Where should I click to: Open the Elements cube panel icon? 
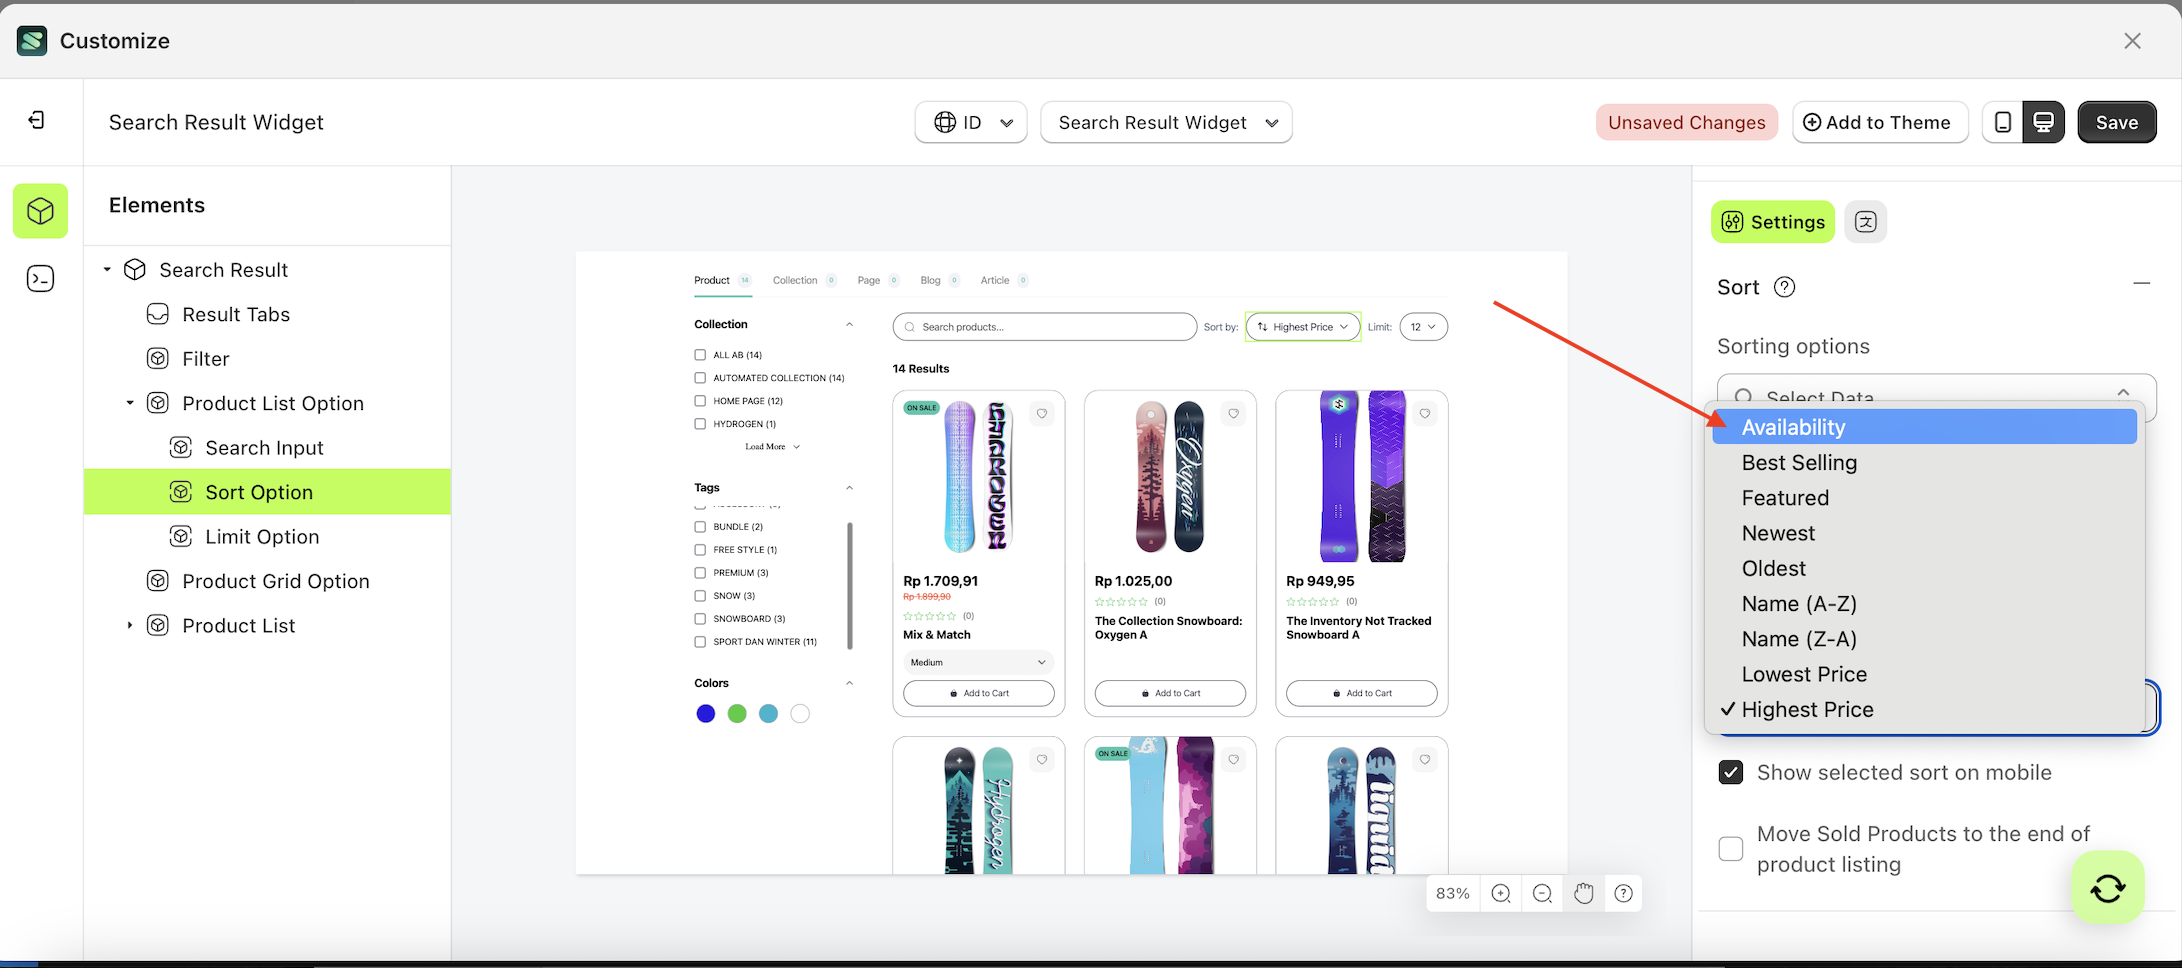(40, 211)
